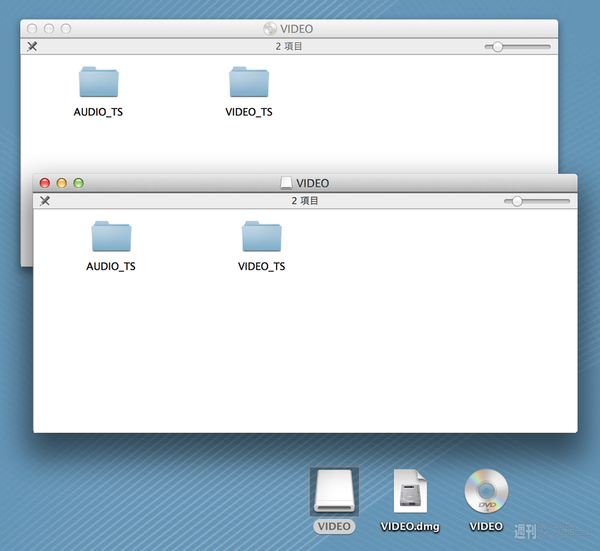Click the drive proxy icon in front title bar
600x551 pixels.
[286, 183]
